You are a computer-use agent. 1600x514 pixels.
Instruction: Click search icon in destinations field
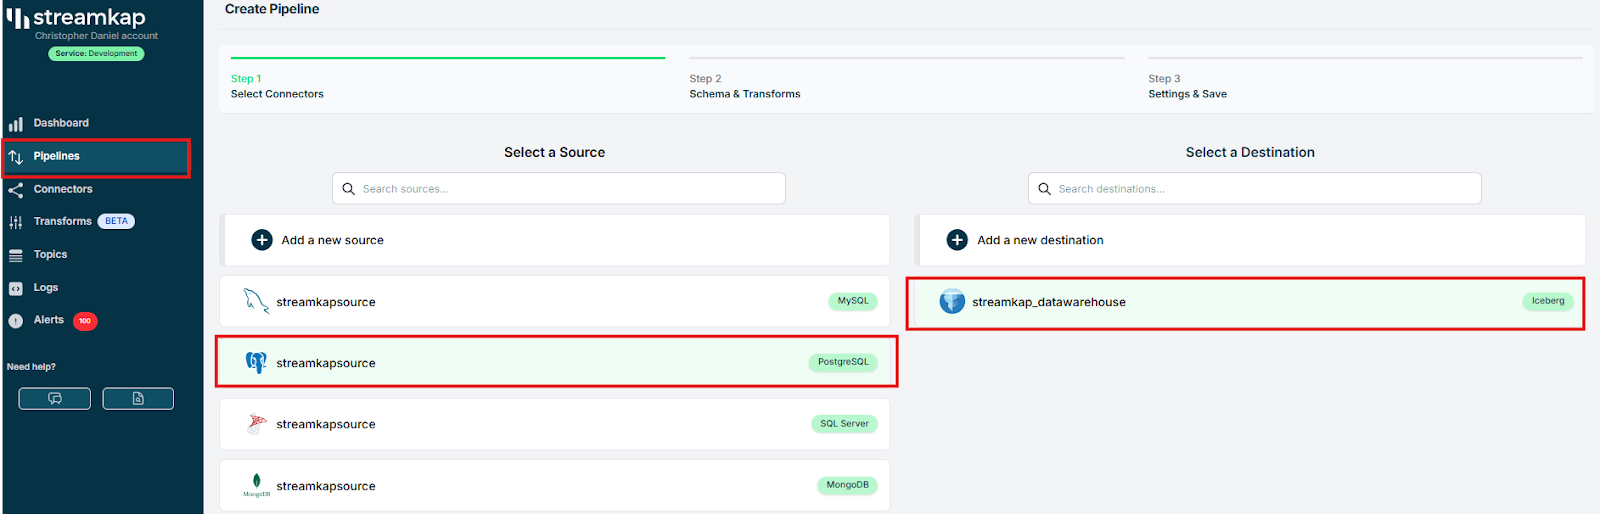point(1045,189)
